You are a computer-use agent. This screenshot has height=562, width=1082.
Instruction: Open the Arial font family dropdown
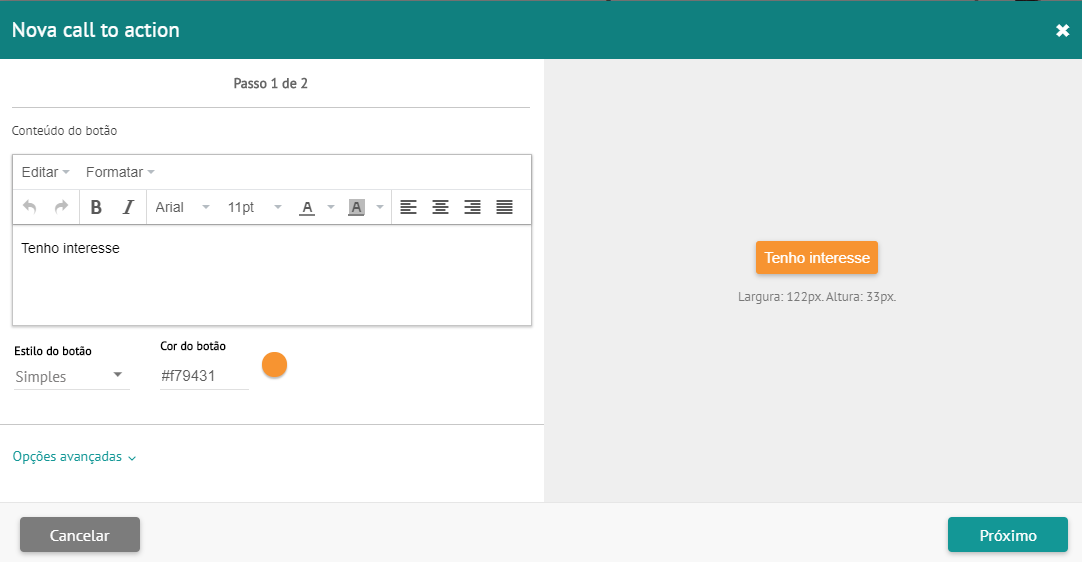point(182,207)
